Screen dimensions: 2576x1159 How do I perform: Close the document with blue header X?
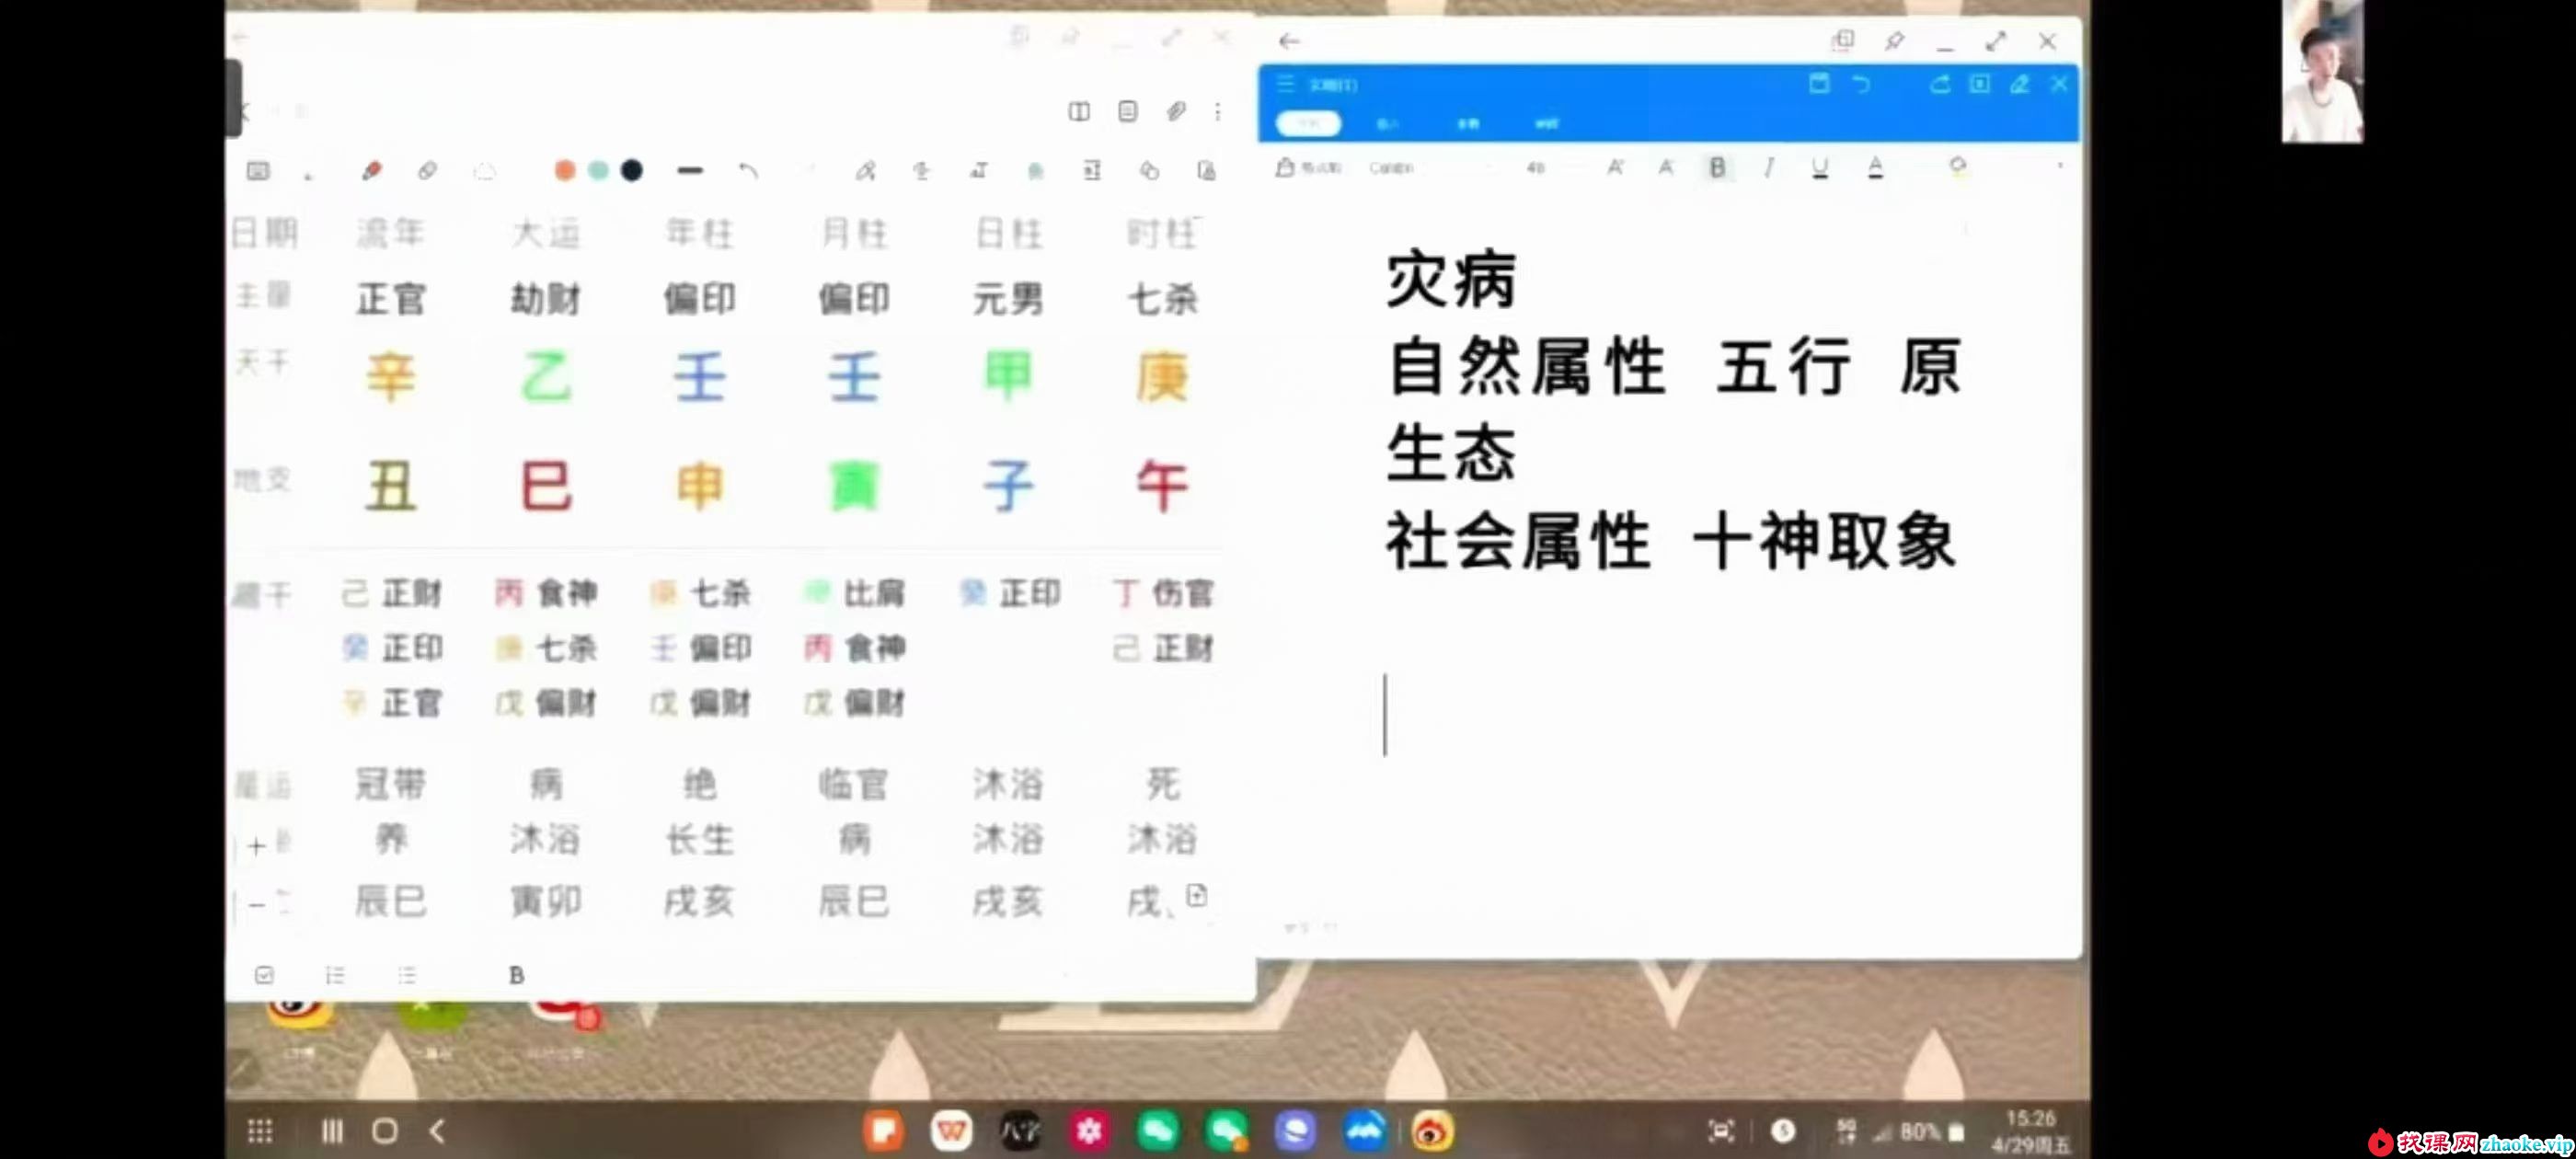[2059, 84]
